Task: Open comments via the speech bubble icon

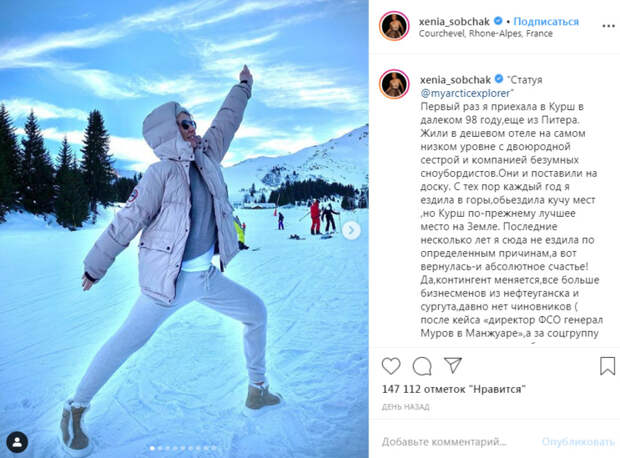Action: tap(422, 366)
